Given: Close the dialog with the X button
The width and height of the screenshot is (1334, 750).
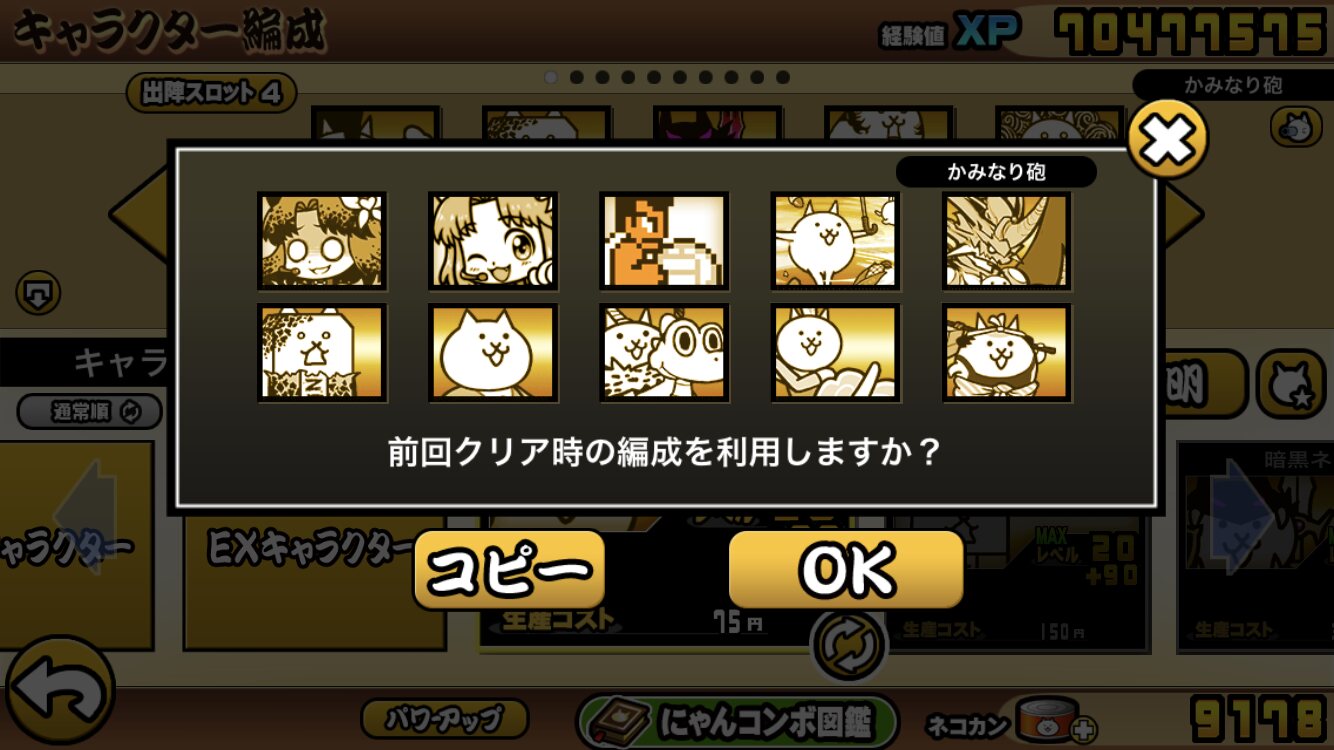Looking at the screenshot, I should pyautogui.click(x=1167, y=141).
